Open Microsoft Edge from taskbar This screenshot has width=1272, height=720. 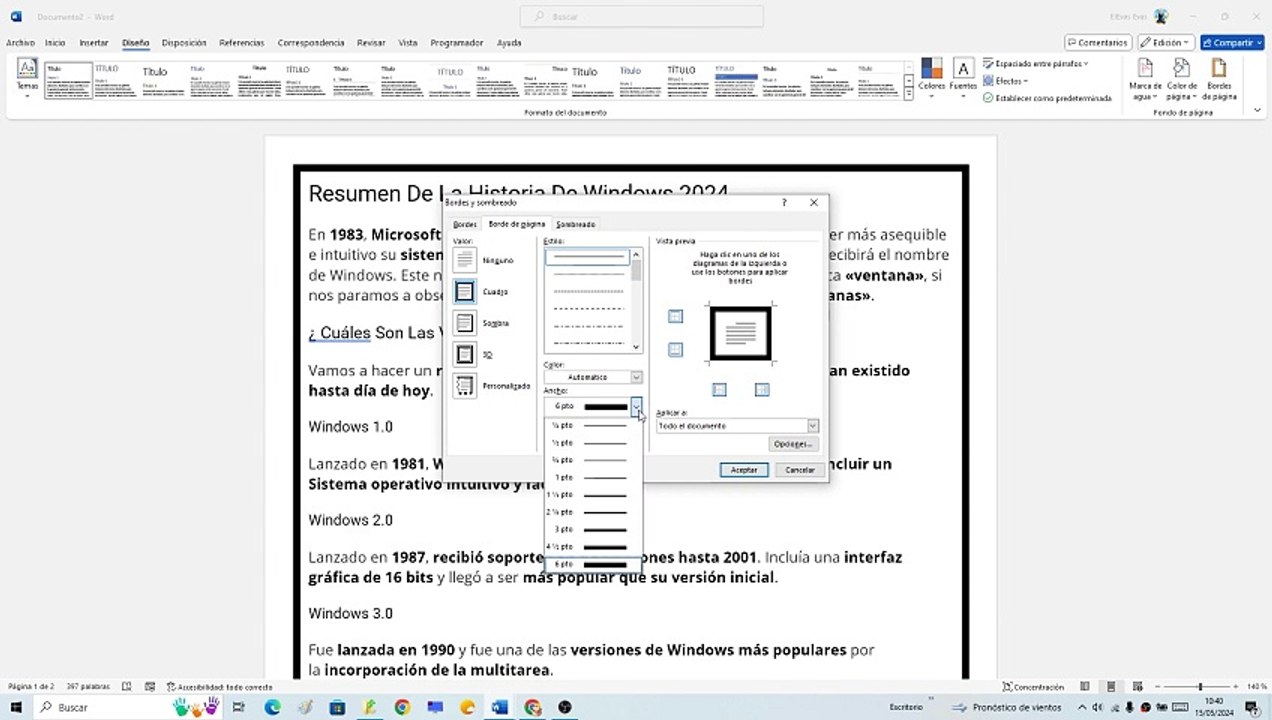click(272, 707)
